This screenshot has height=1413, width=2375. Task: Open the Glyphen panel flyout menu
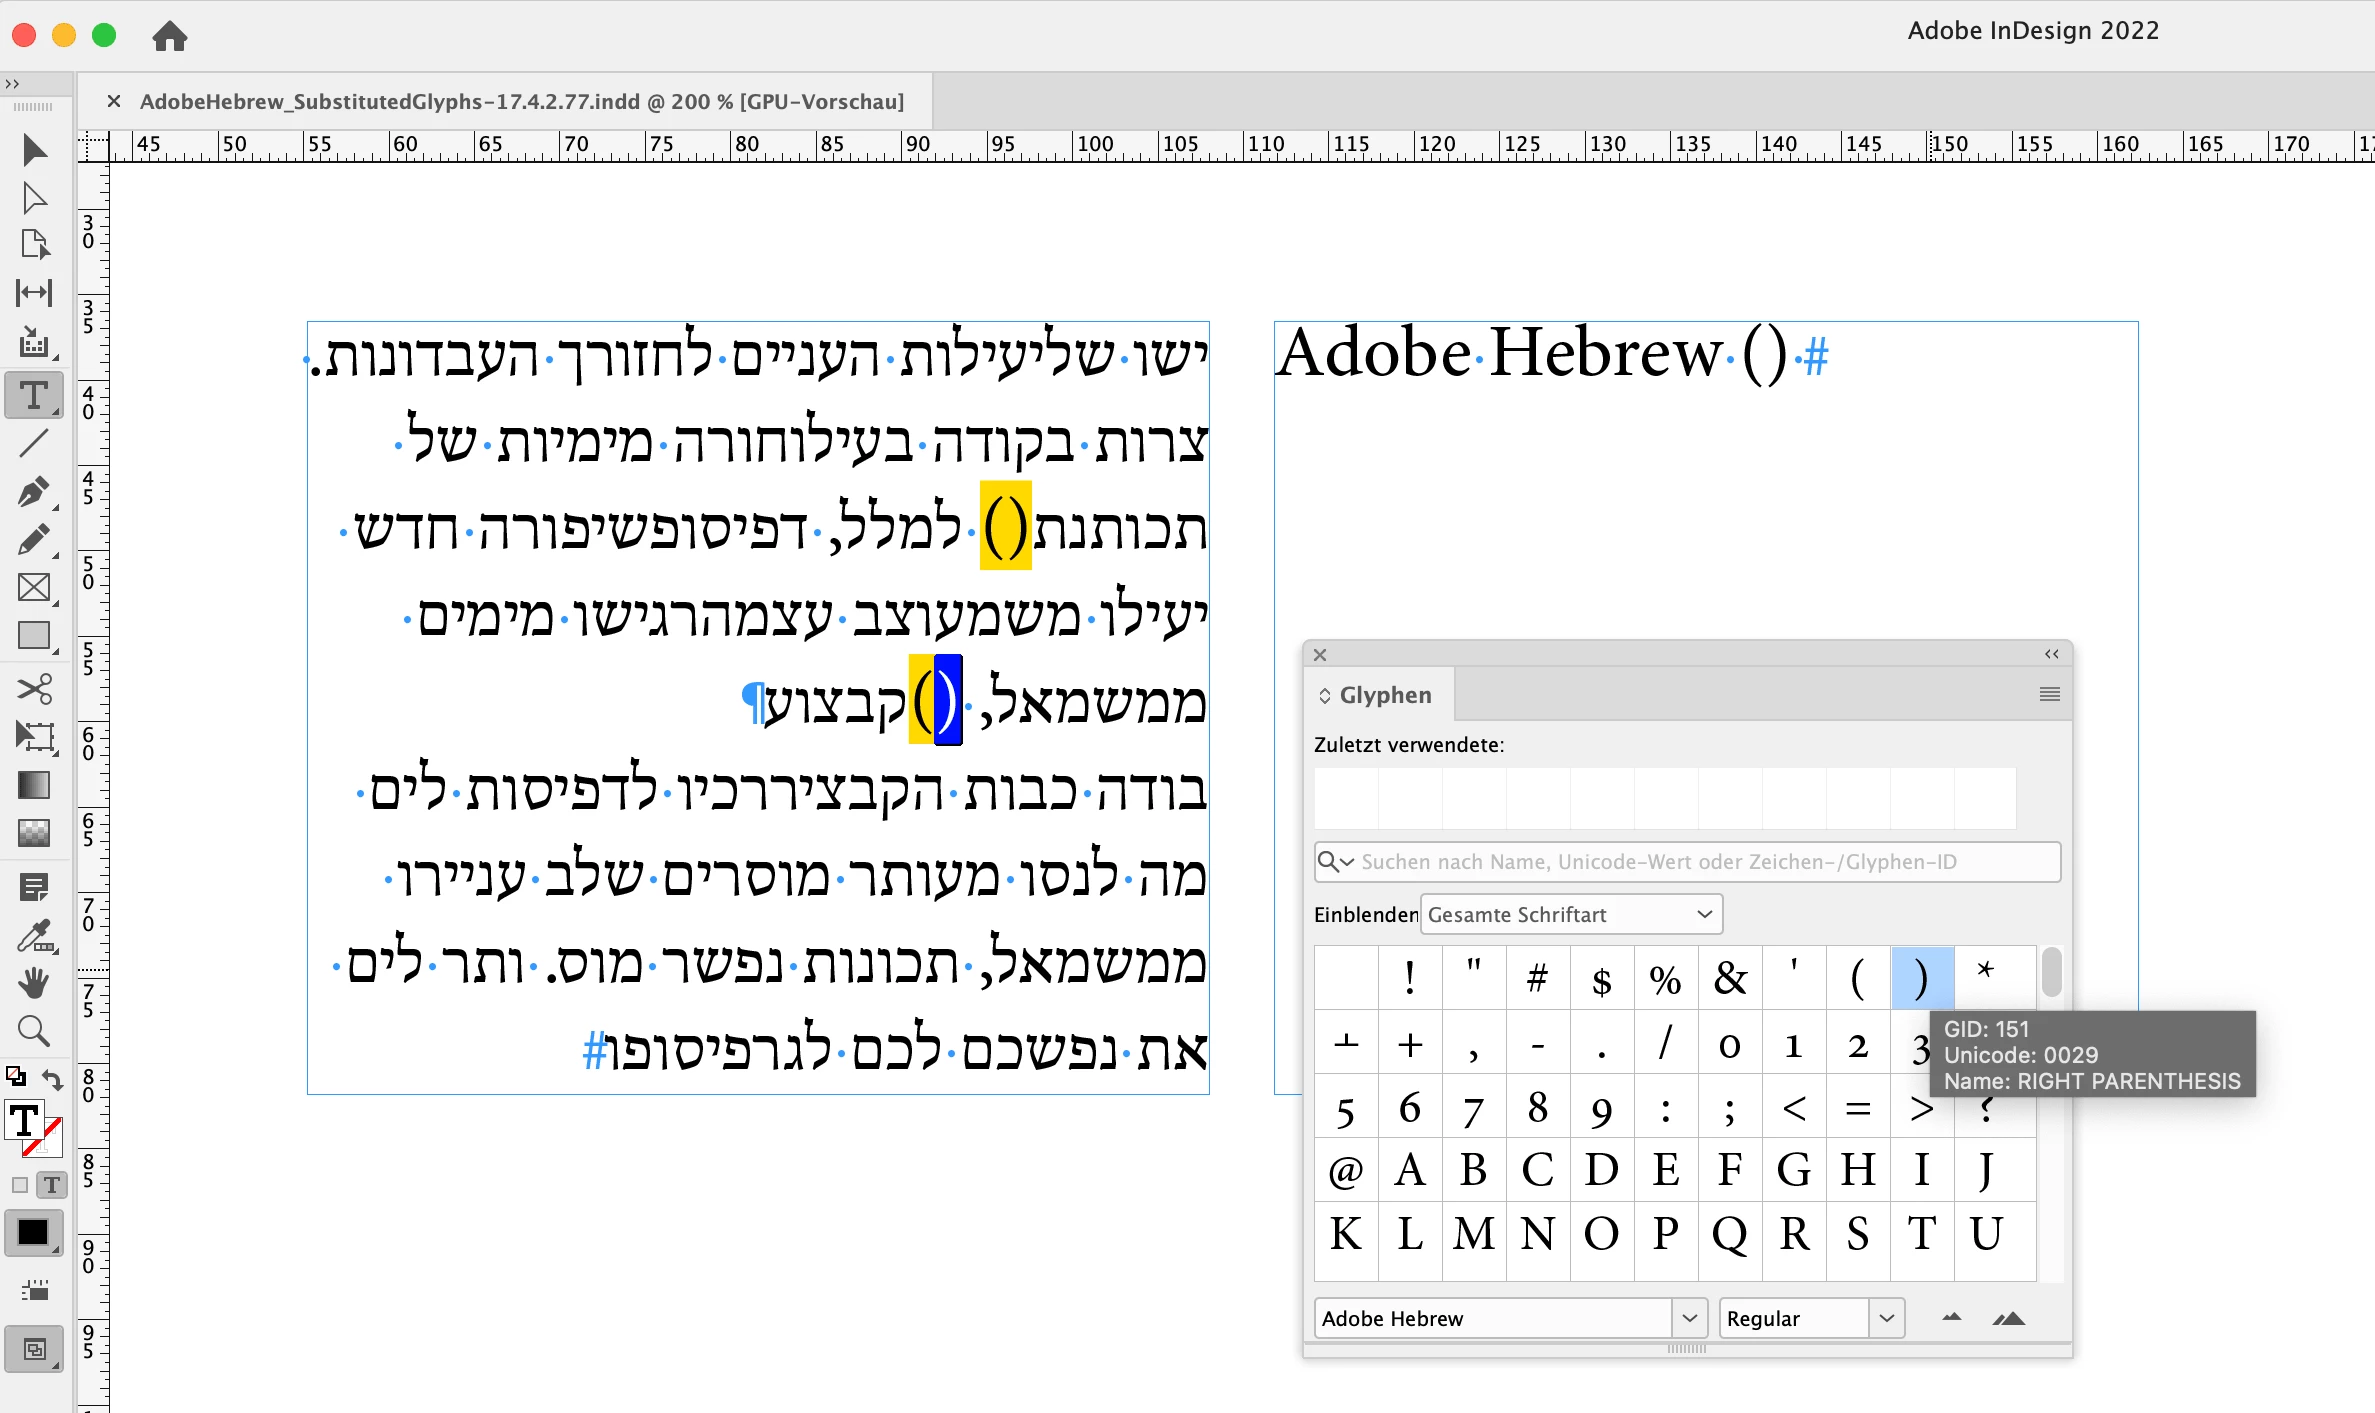(2049, 694)
